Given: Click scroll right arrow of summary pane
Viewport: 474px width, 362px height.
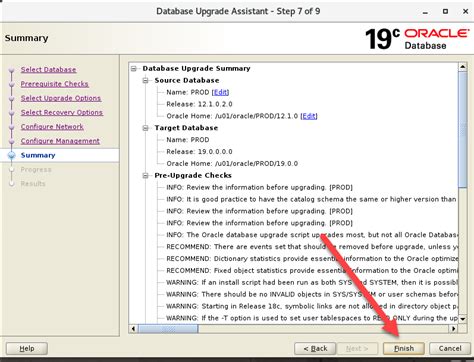Looking at the screenshot, I should 453,329.
